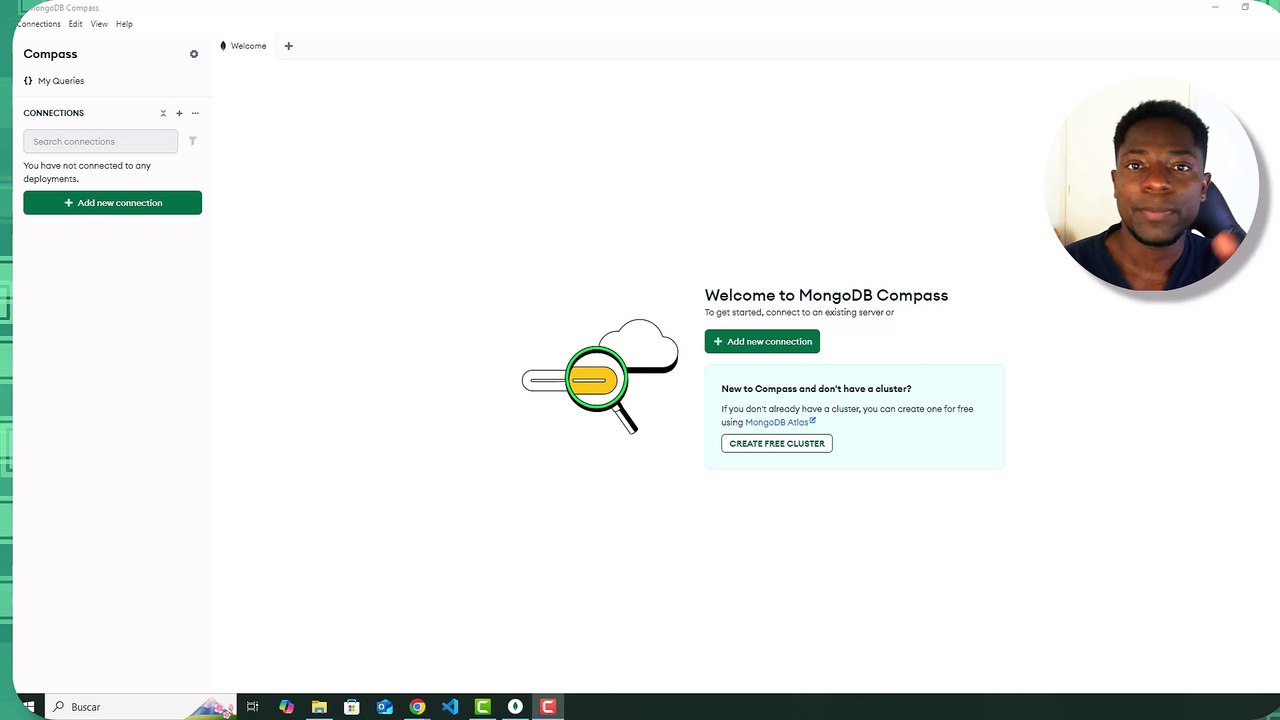Open Outlook from the taskbar

click(x=385, y=707)
